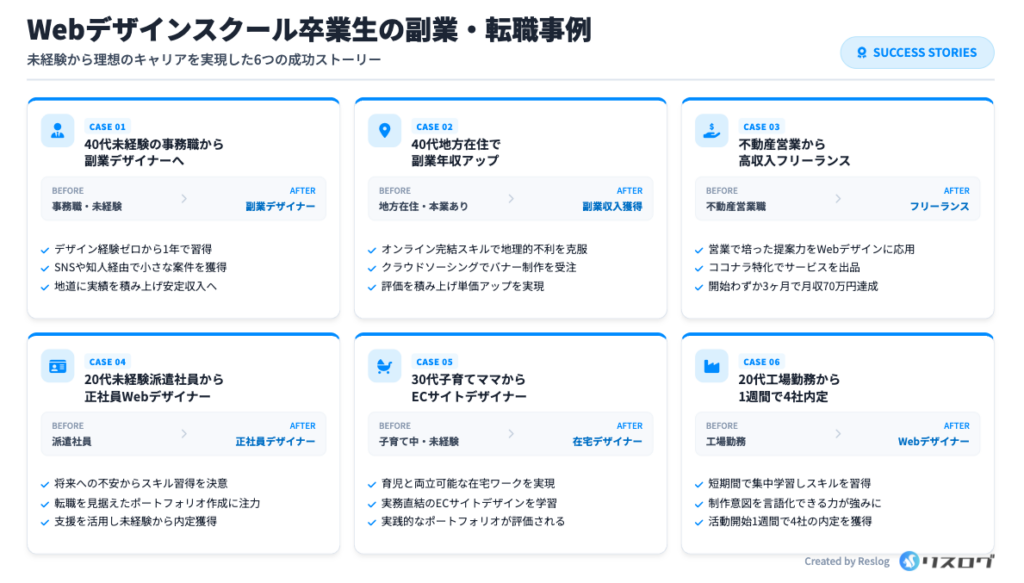Click the award ribbon icon beside SUCCESS STORIES
This screenshot has width=1024, height=583.
tap(861, 53)
